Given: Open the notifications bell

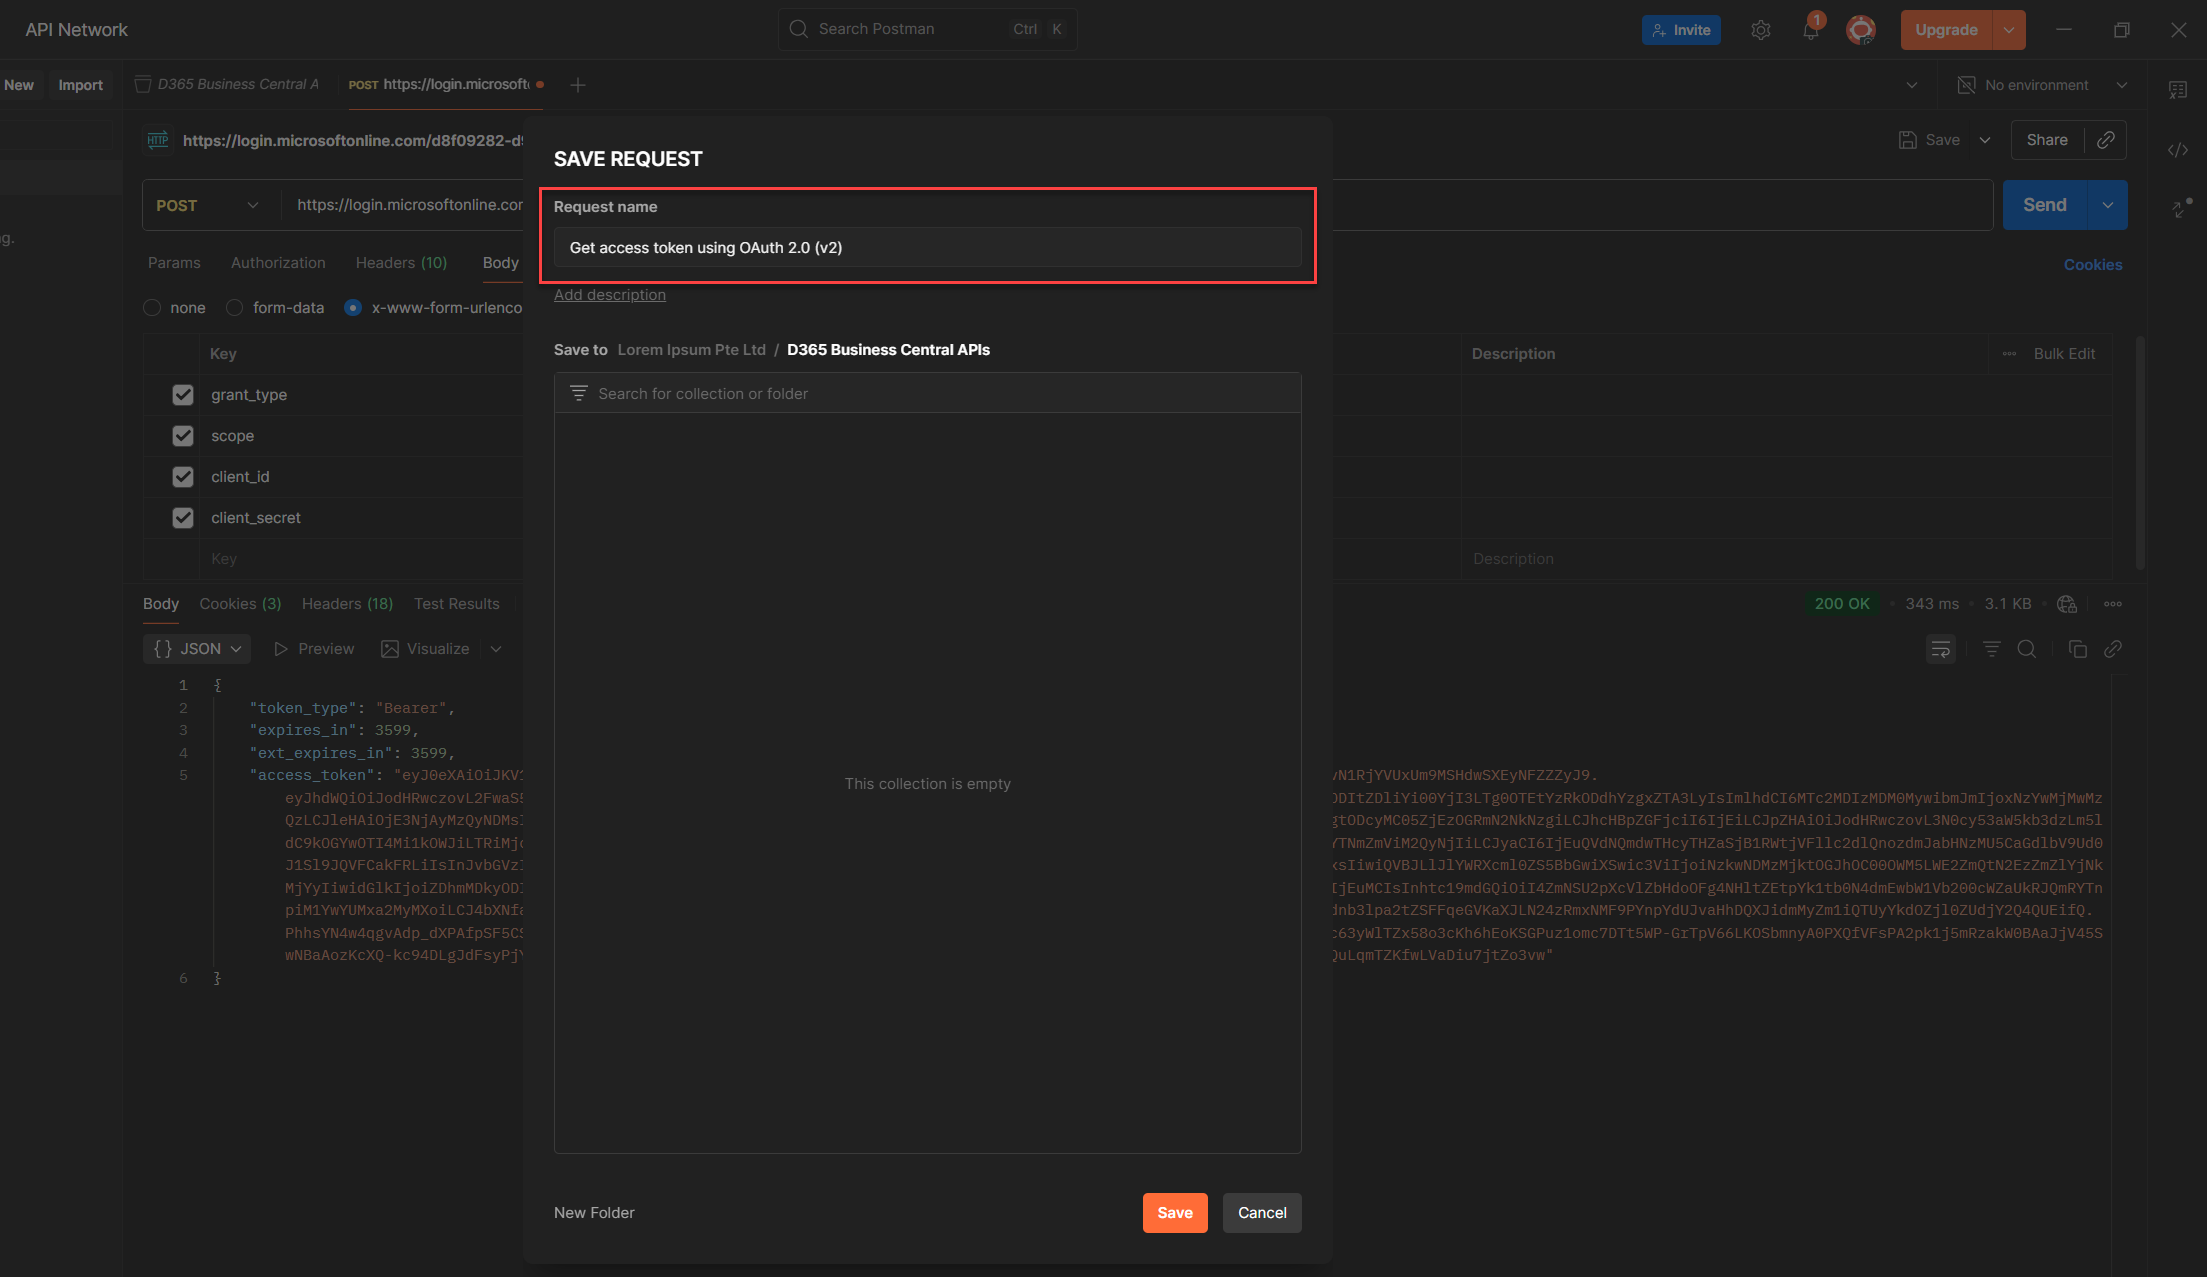Looking at the screenshot, I should click(1811, 30).
